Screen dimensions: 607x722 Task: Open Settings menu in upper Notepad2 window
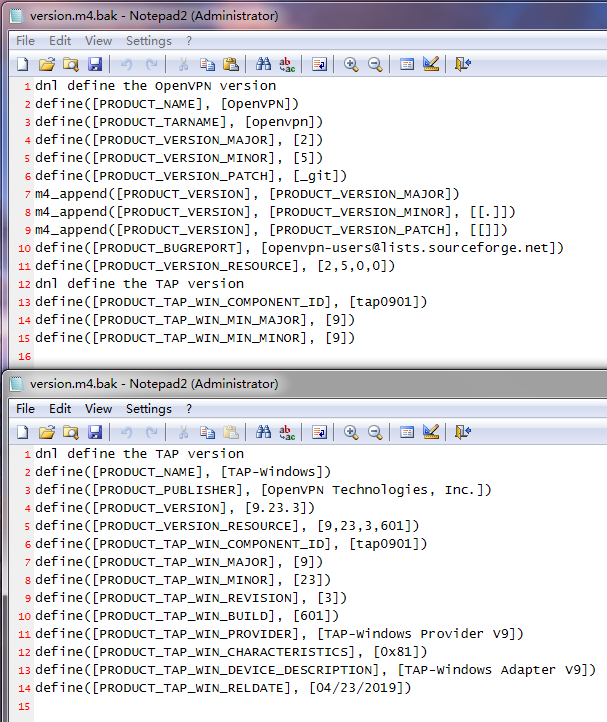click(x=149, y=41)
